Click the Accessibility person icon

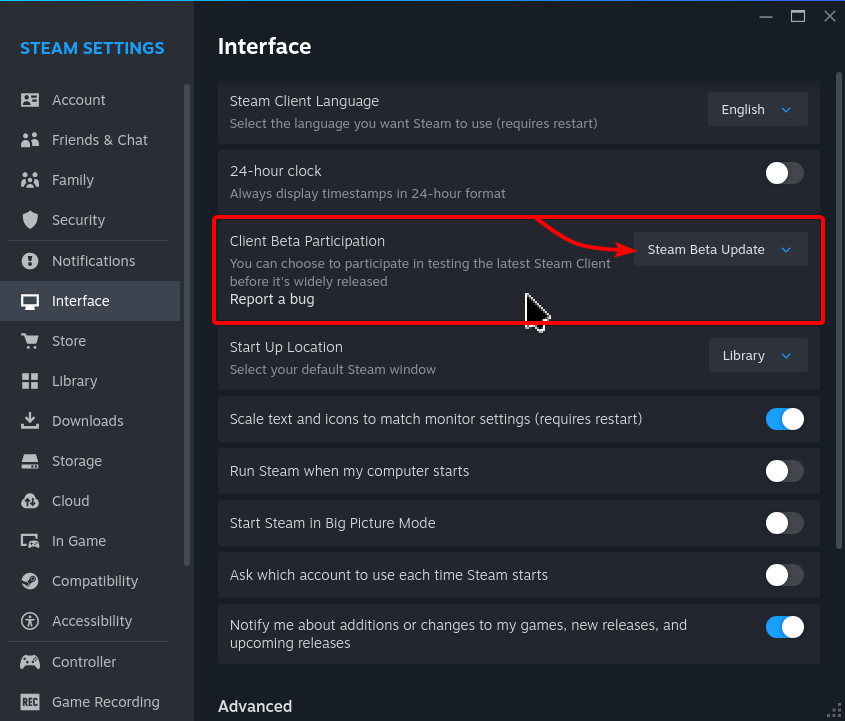tap(30, 621)
